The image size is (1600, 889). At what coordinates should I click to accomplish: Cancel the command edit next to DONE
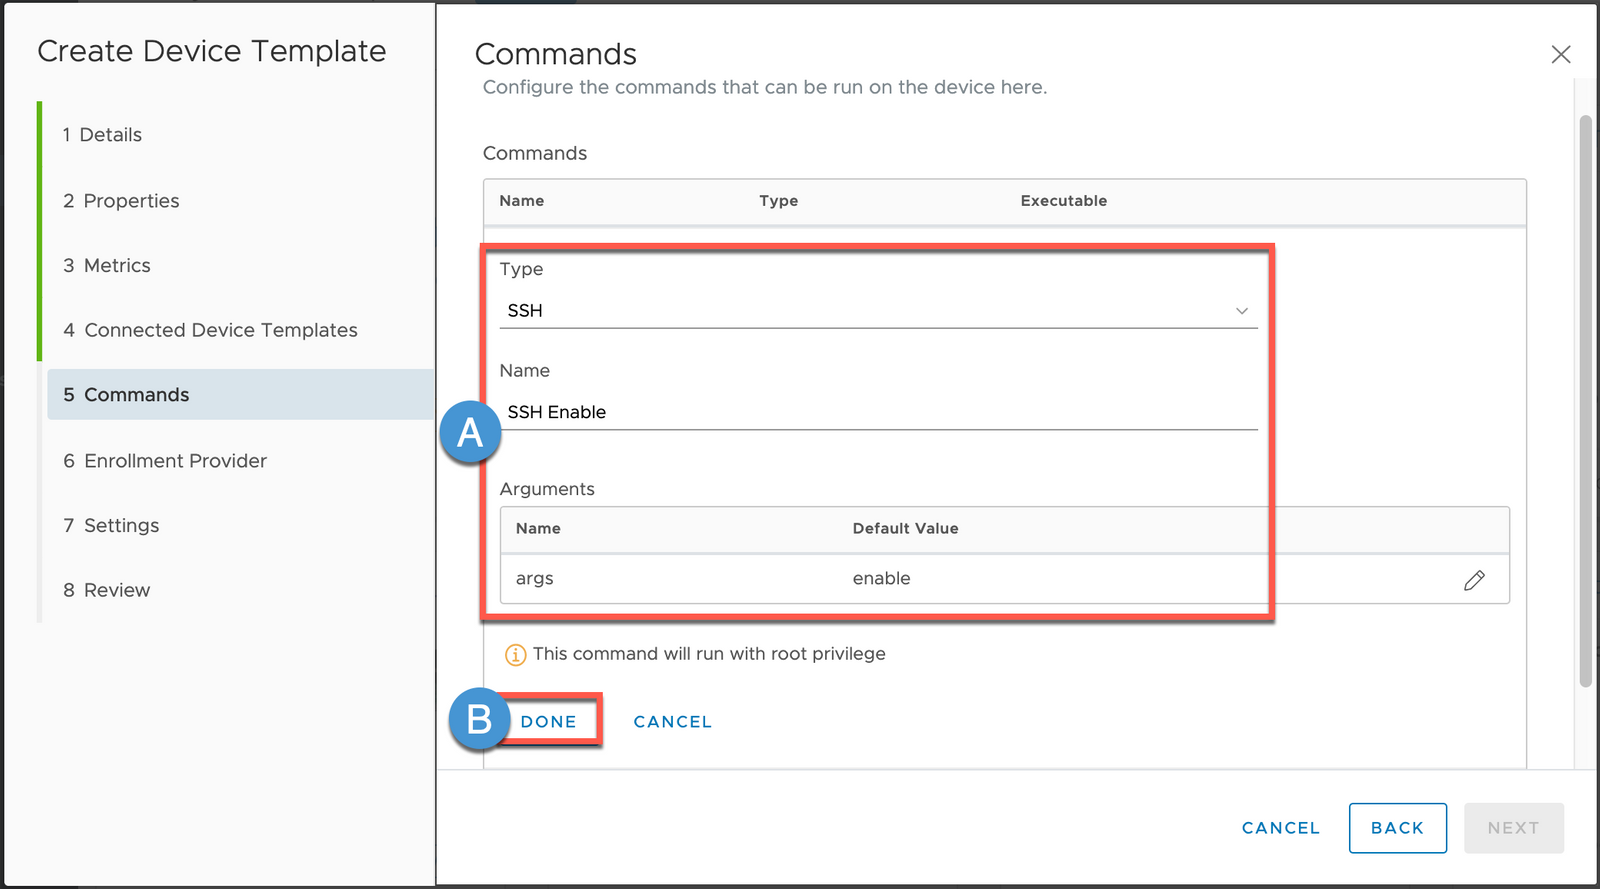coord(672,722)
